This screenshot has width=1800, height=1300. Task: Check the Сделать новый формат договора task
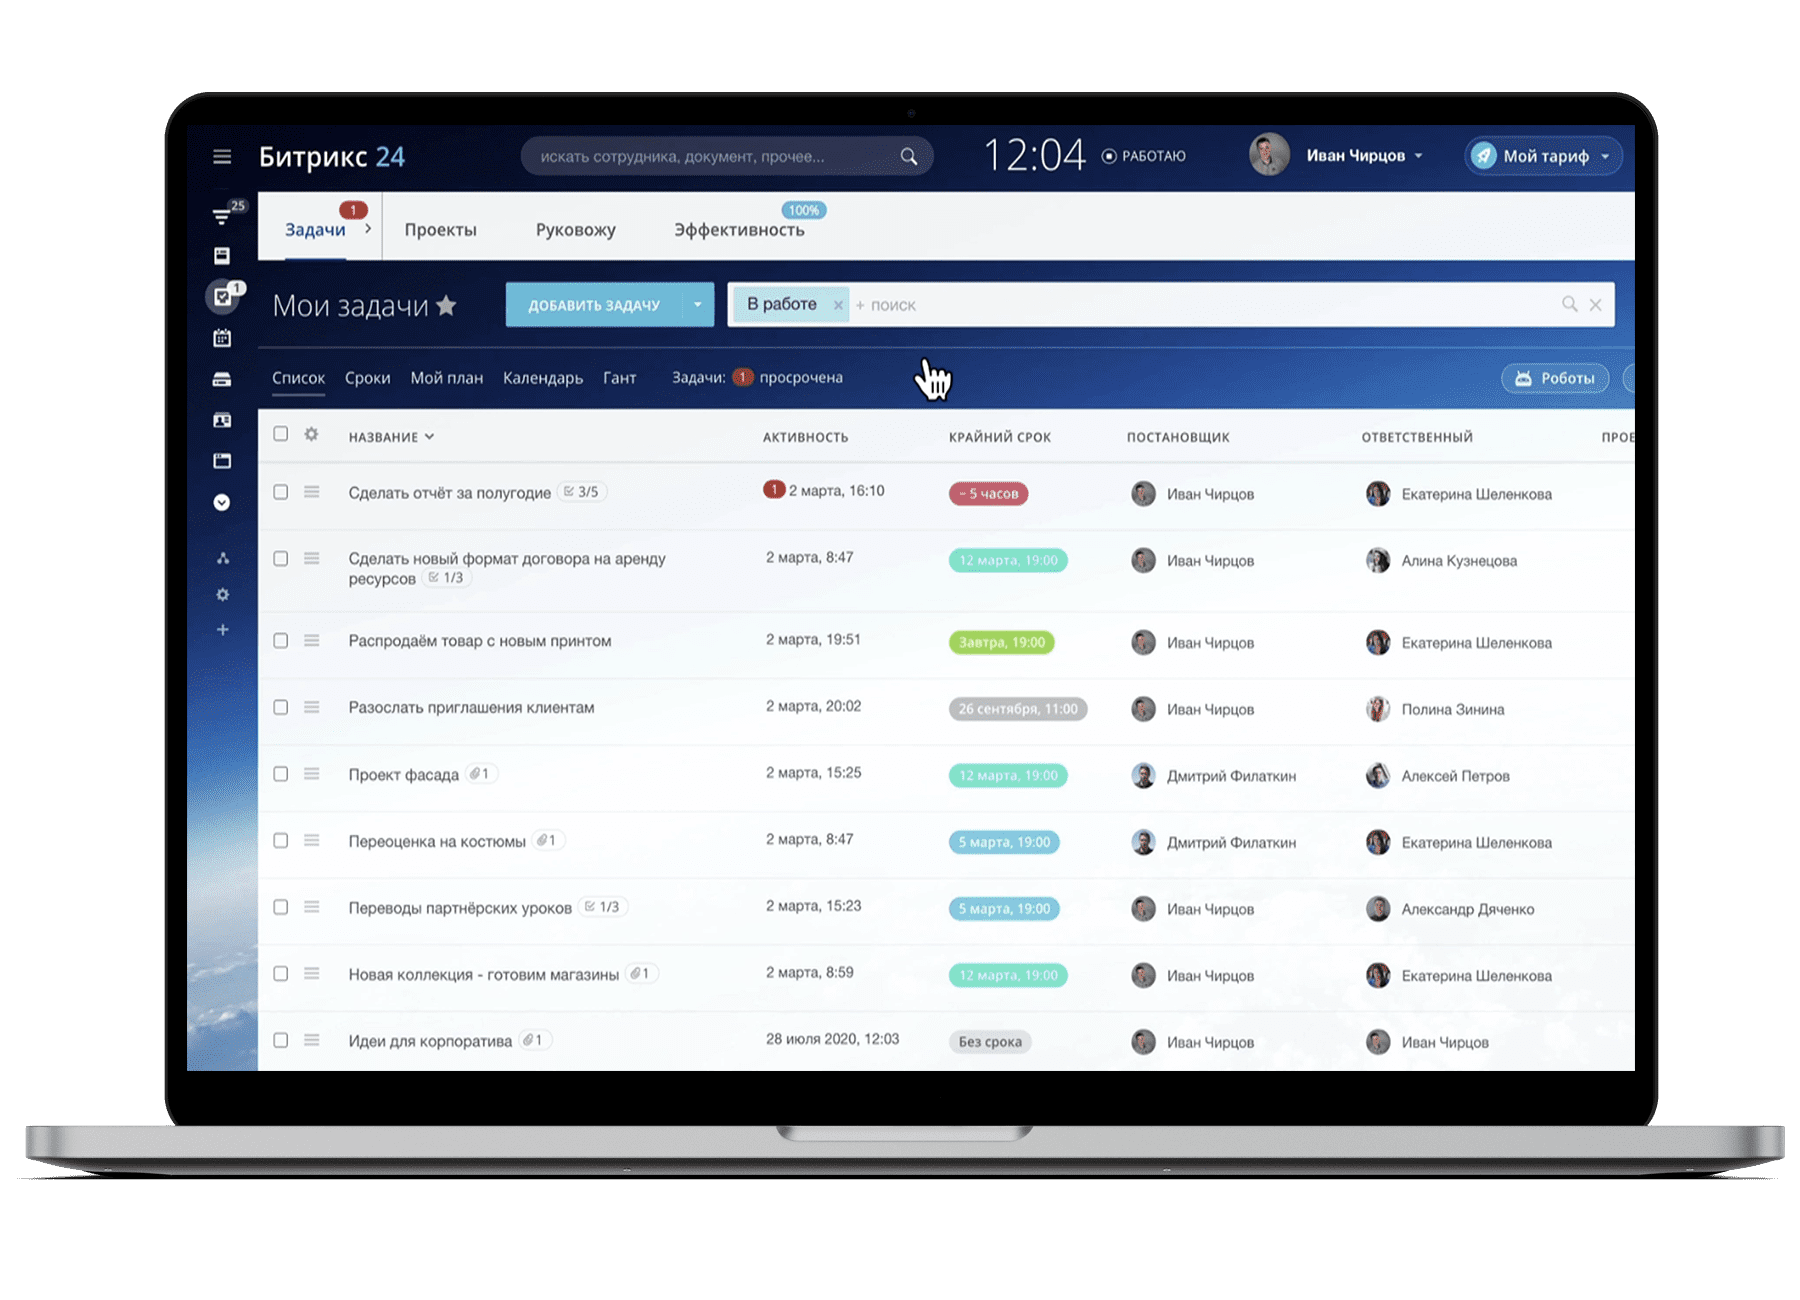tap(281, 558)
